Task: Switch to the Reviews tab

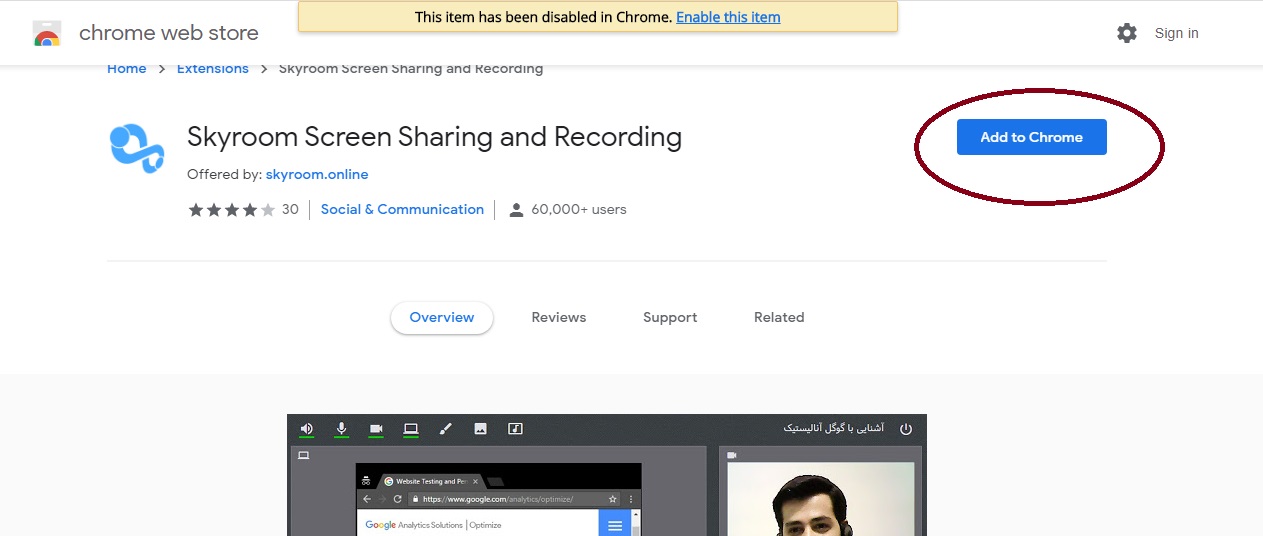Action: point(559,318)
